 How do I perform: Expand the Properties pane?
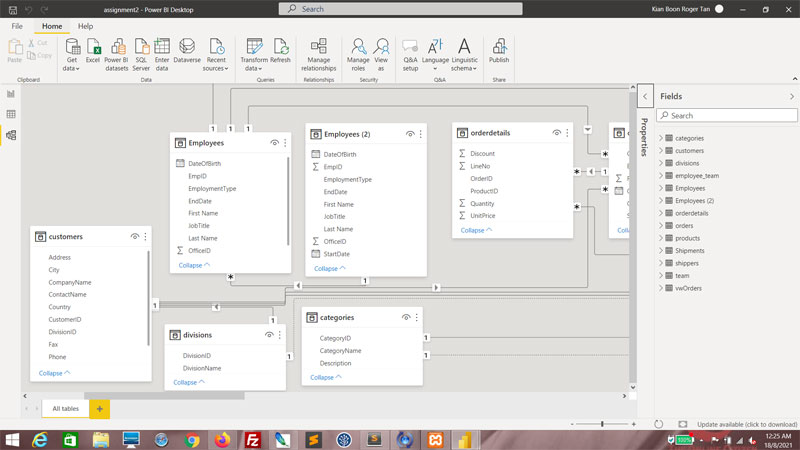point(645,96)
